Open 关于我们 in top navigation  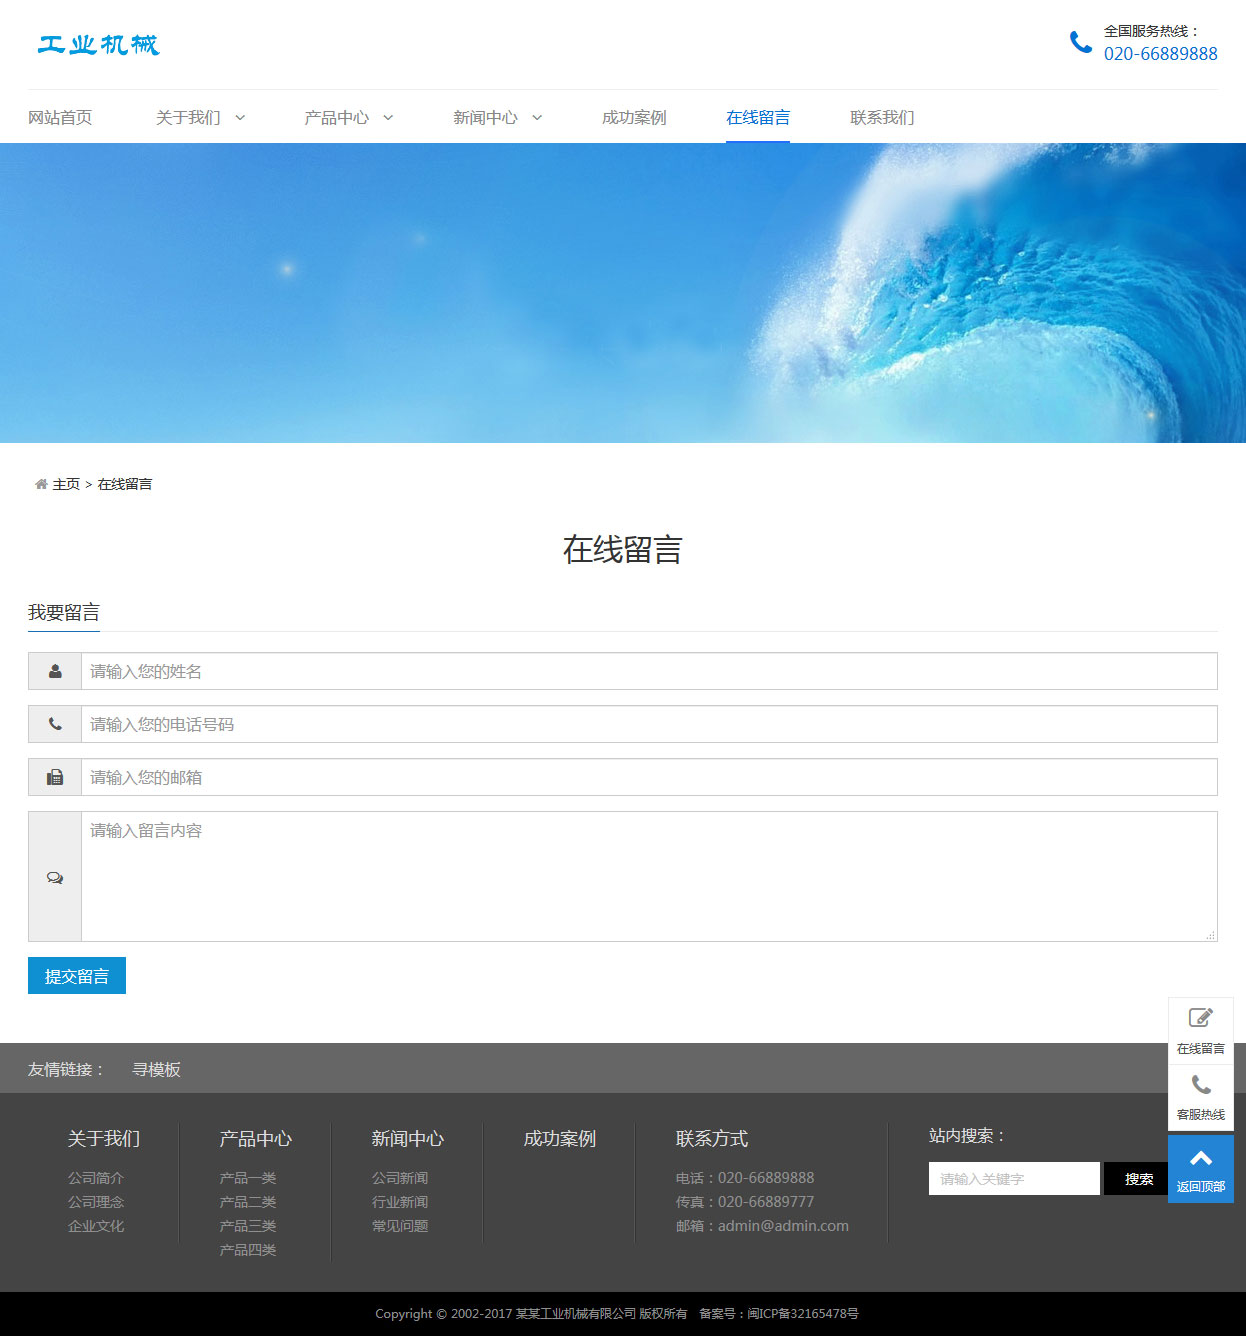(188, 118)
